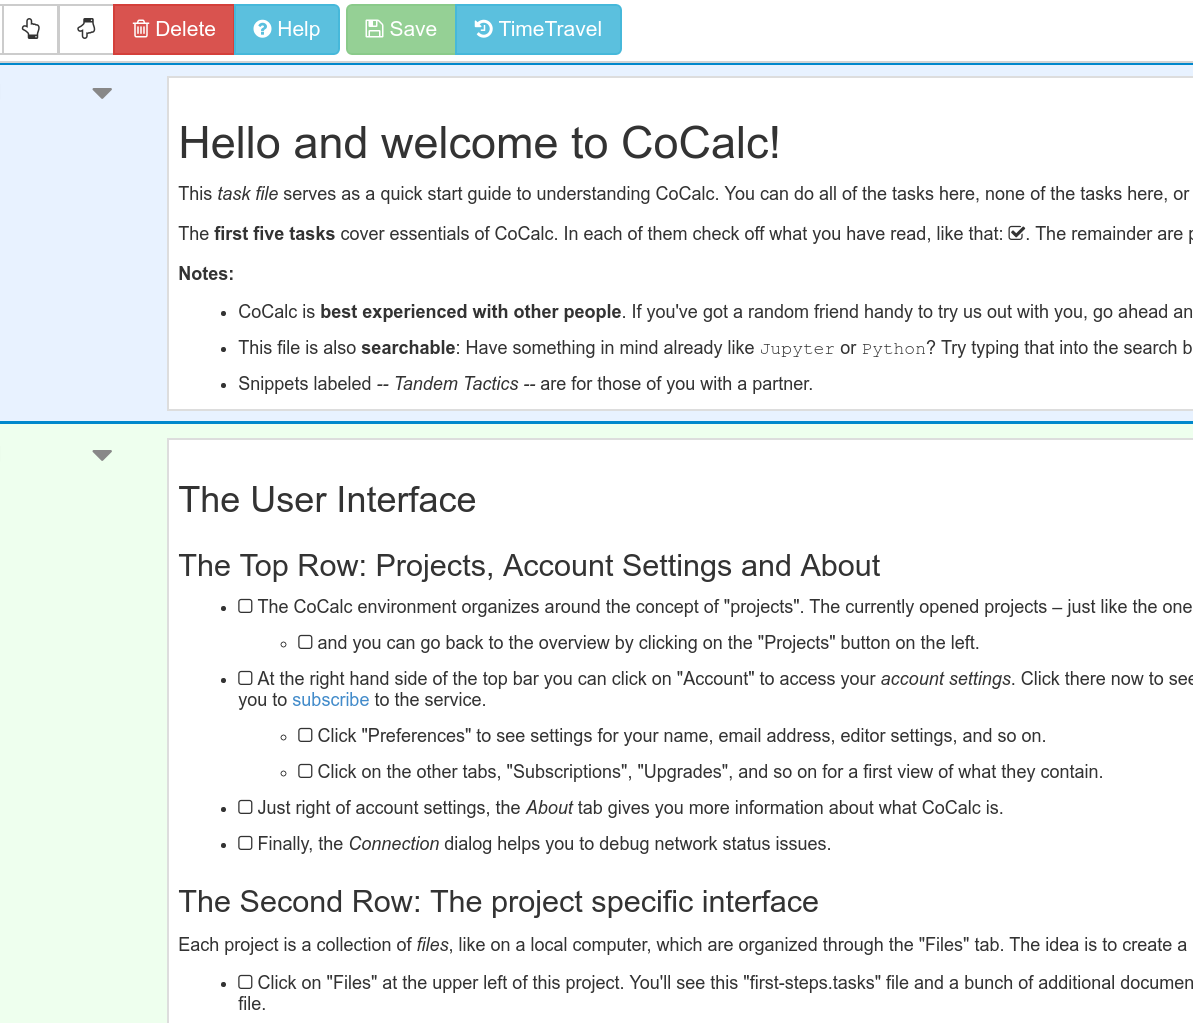
Task: Click the 'The User Interface' heading text
Action: coord(327,500)
